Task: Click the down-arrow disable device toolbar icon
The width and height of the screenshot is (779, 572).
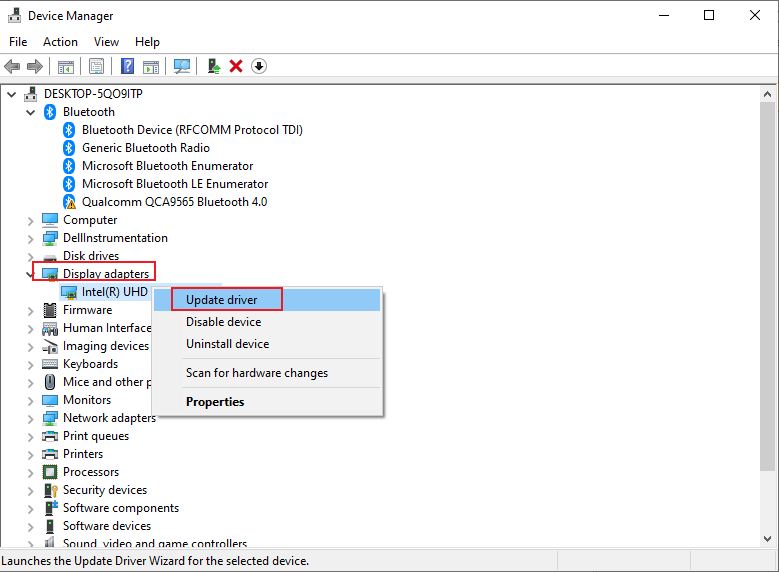Action: coord(259,66)
